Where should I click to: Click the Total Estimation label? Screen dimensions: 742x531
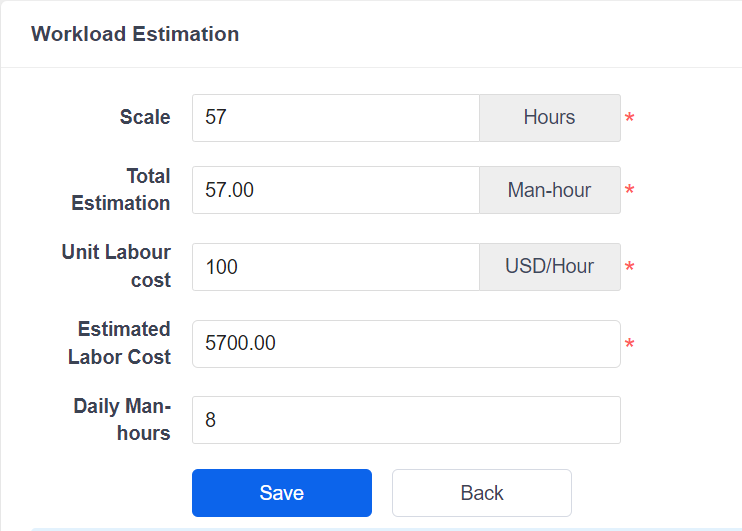[121, 189]
